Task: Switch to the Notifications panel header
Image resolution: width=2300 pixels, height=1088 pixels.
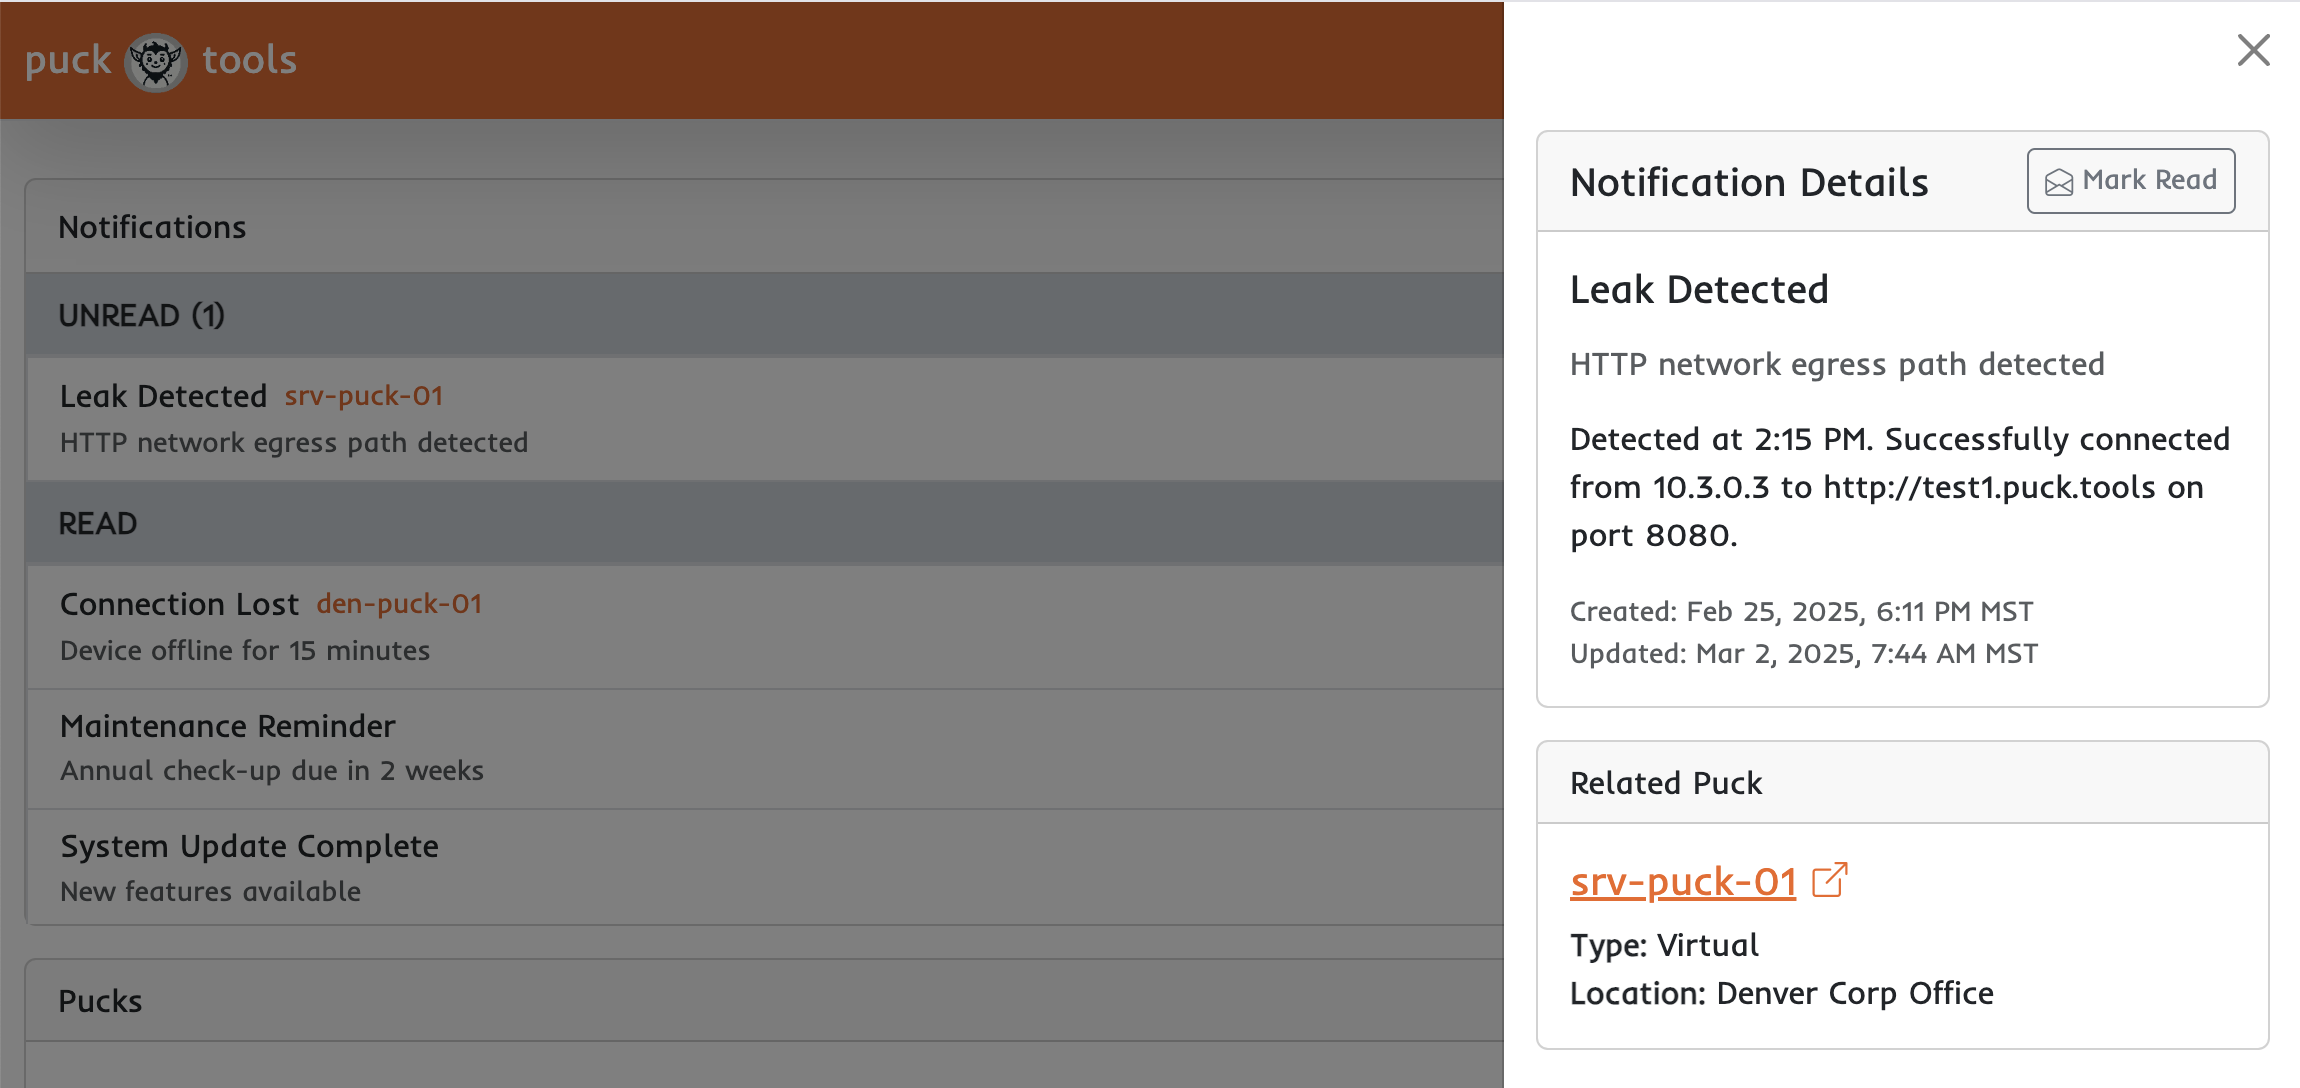Action: coord(152,227)
